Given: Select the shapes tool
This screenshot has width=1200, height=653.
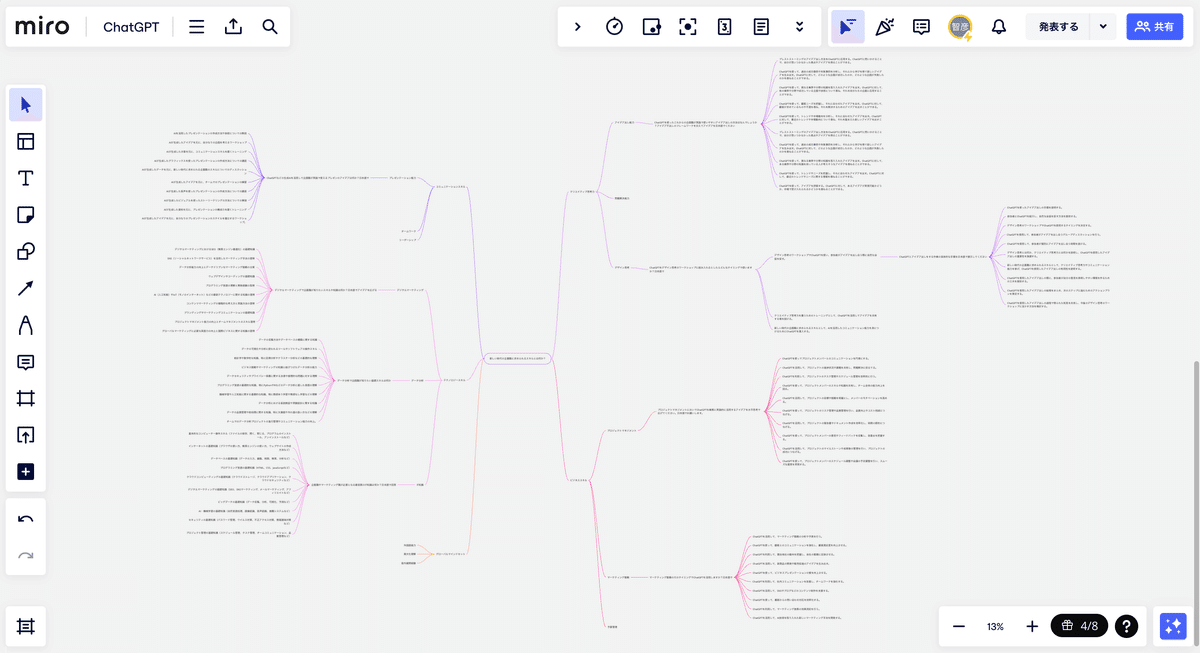Looking at the screenshot, I should (x=26, y=251).
